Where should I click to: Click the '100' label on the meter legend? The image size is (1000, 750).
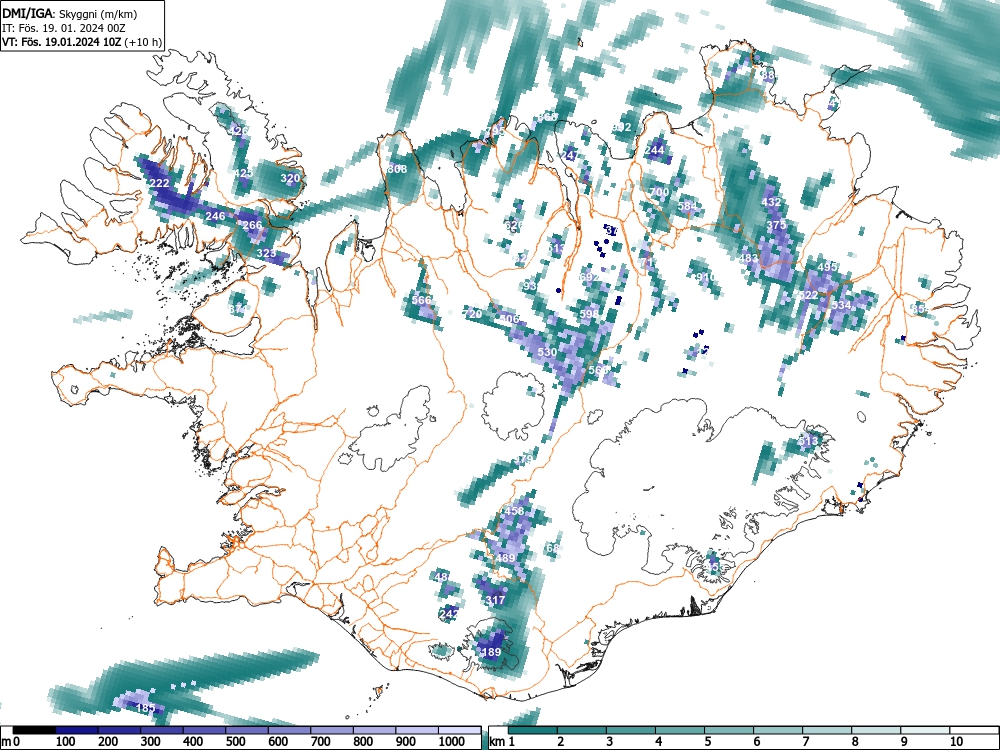point(66,742)
